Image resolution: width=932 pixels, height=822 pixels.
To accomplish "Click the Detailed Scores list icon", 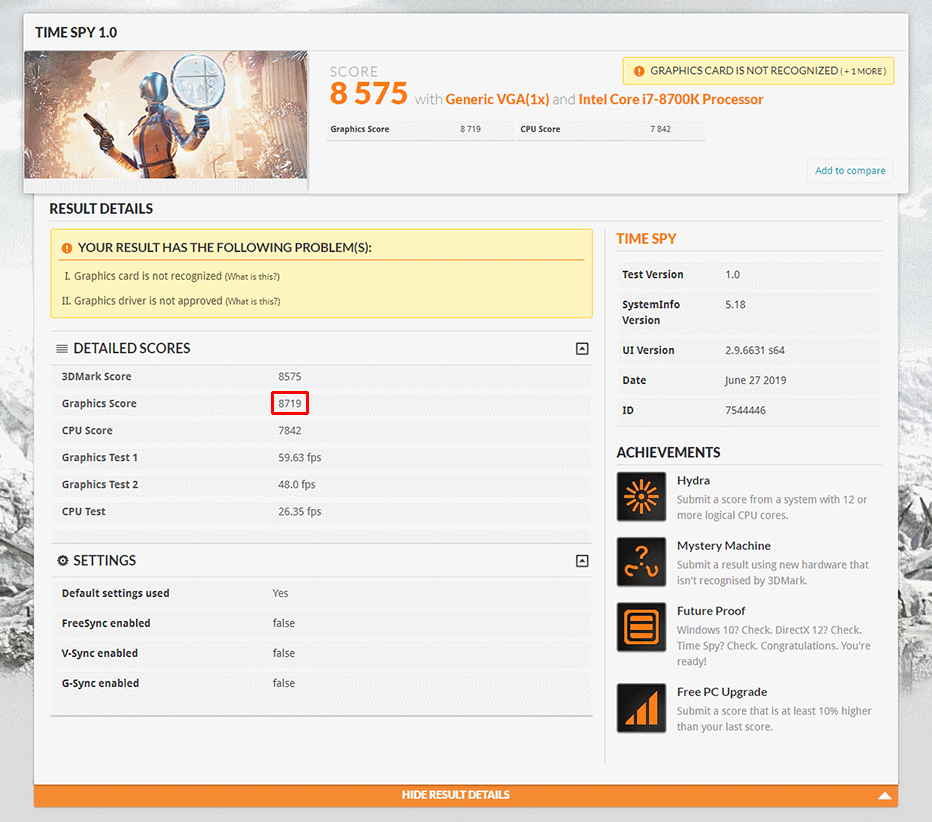I will click(x=62, y=348).
